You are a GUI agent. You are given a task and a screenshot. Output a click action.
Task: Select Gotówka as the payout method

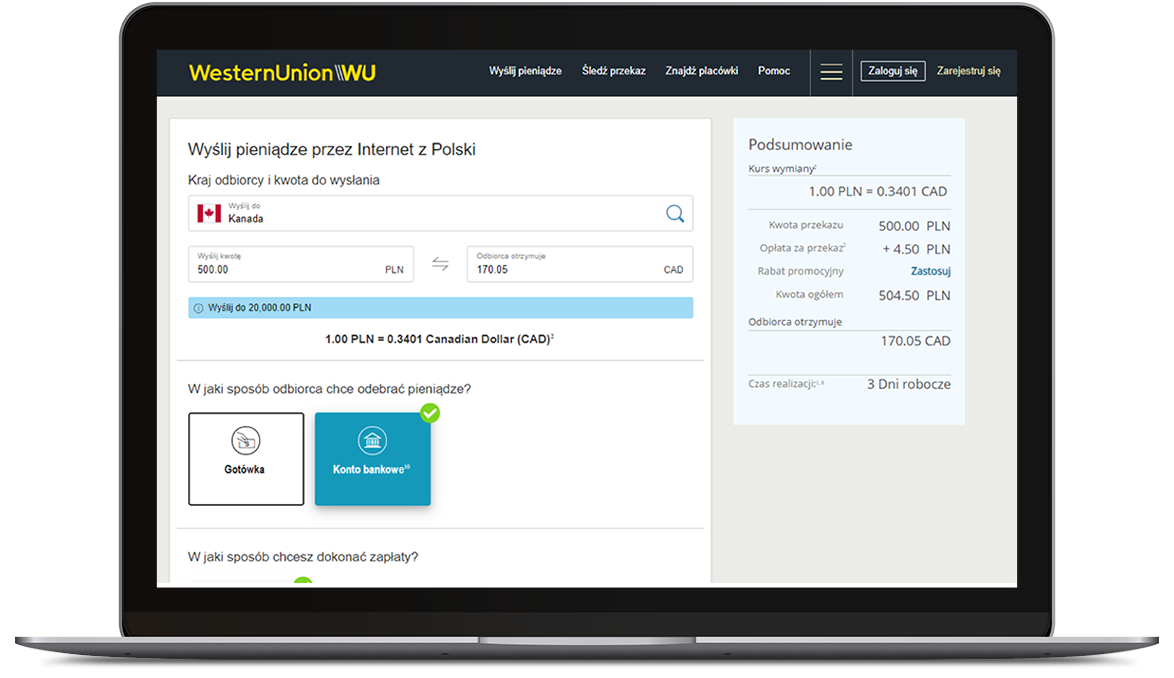coord(246,459)
